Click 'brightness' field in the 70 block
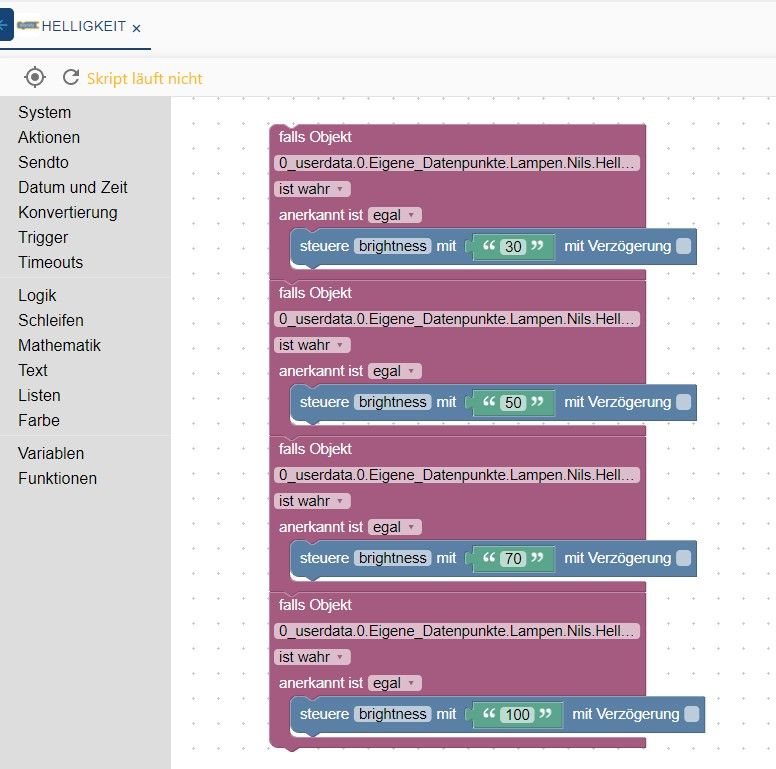776x769 pixels. (392, 558)
